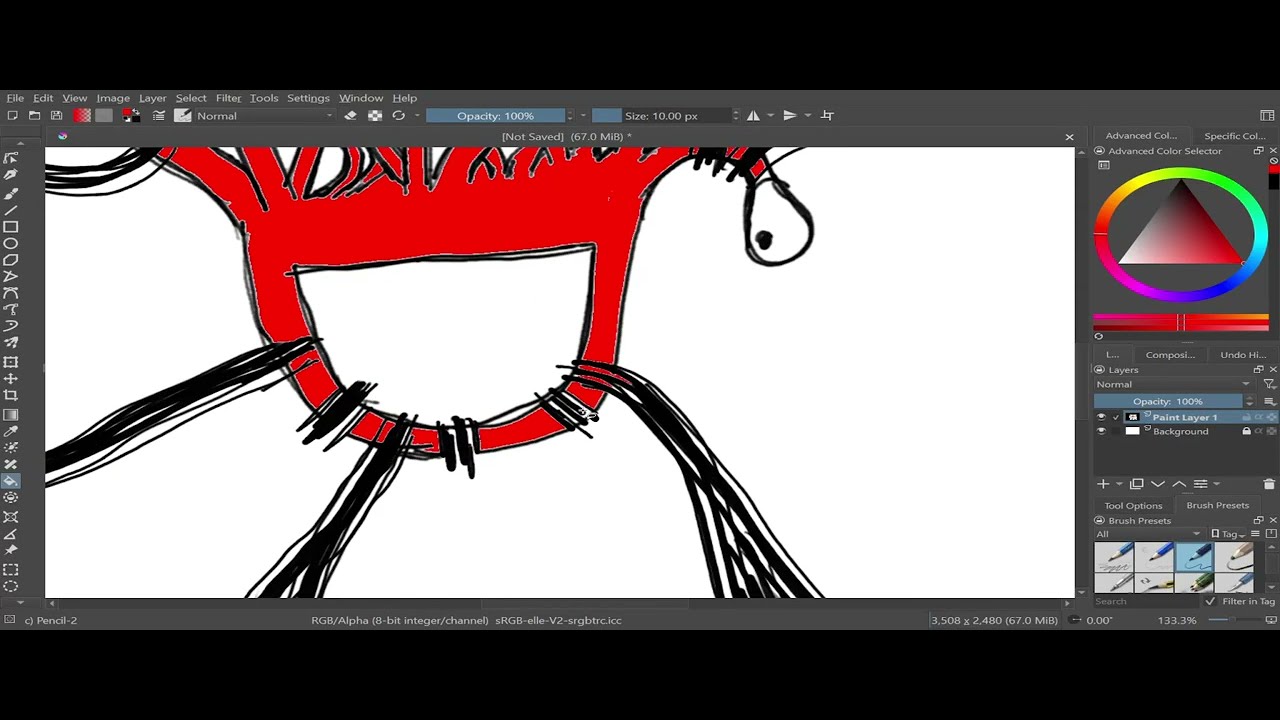This screenshot has height=720, width=1280.
Task: Click the brush preset Search field
Action: tap(1147, 602)
